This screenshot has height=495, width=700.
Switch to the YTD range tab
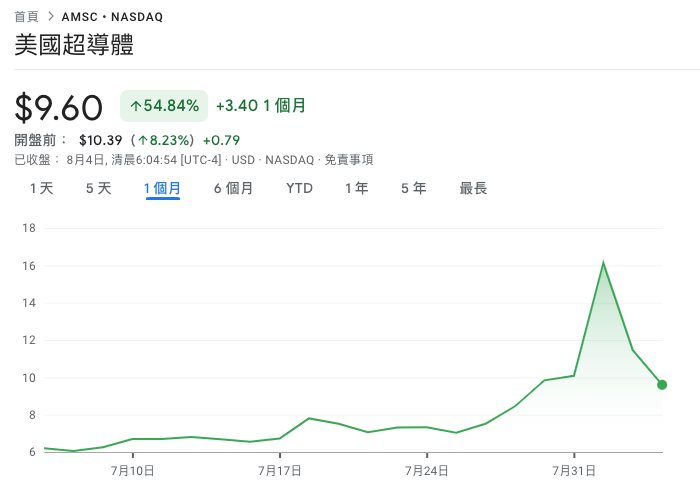tap(299, 188)
